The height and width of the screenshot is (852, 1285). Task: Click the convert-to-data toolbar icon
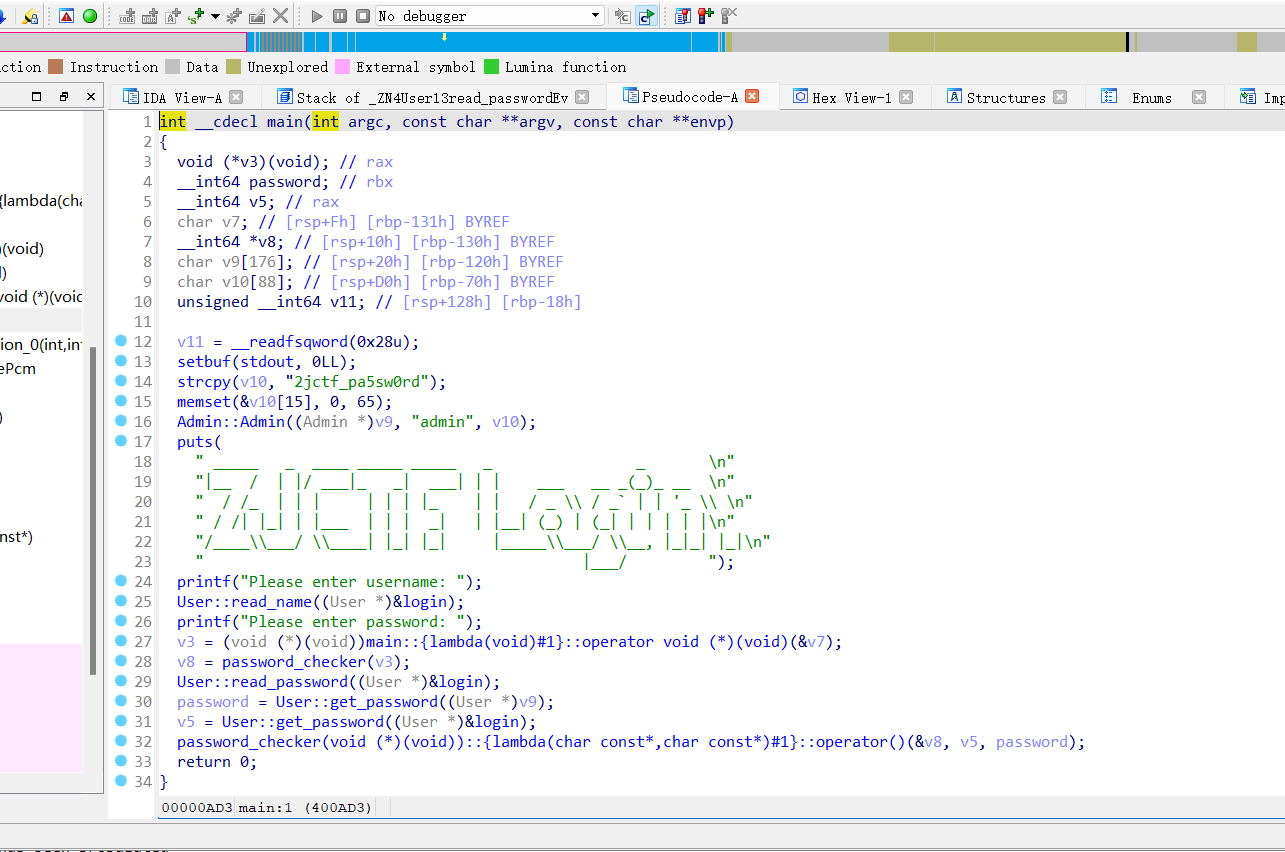[150, 16]
